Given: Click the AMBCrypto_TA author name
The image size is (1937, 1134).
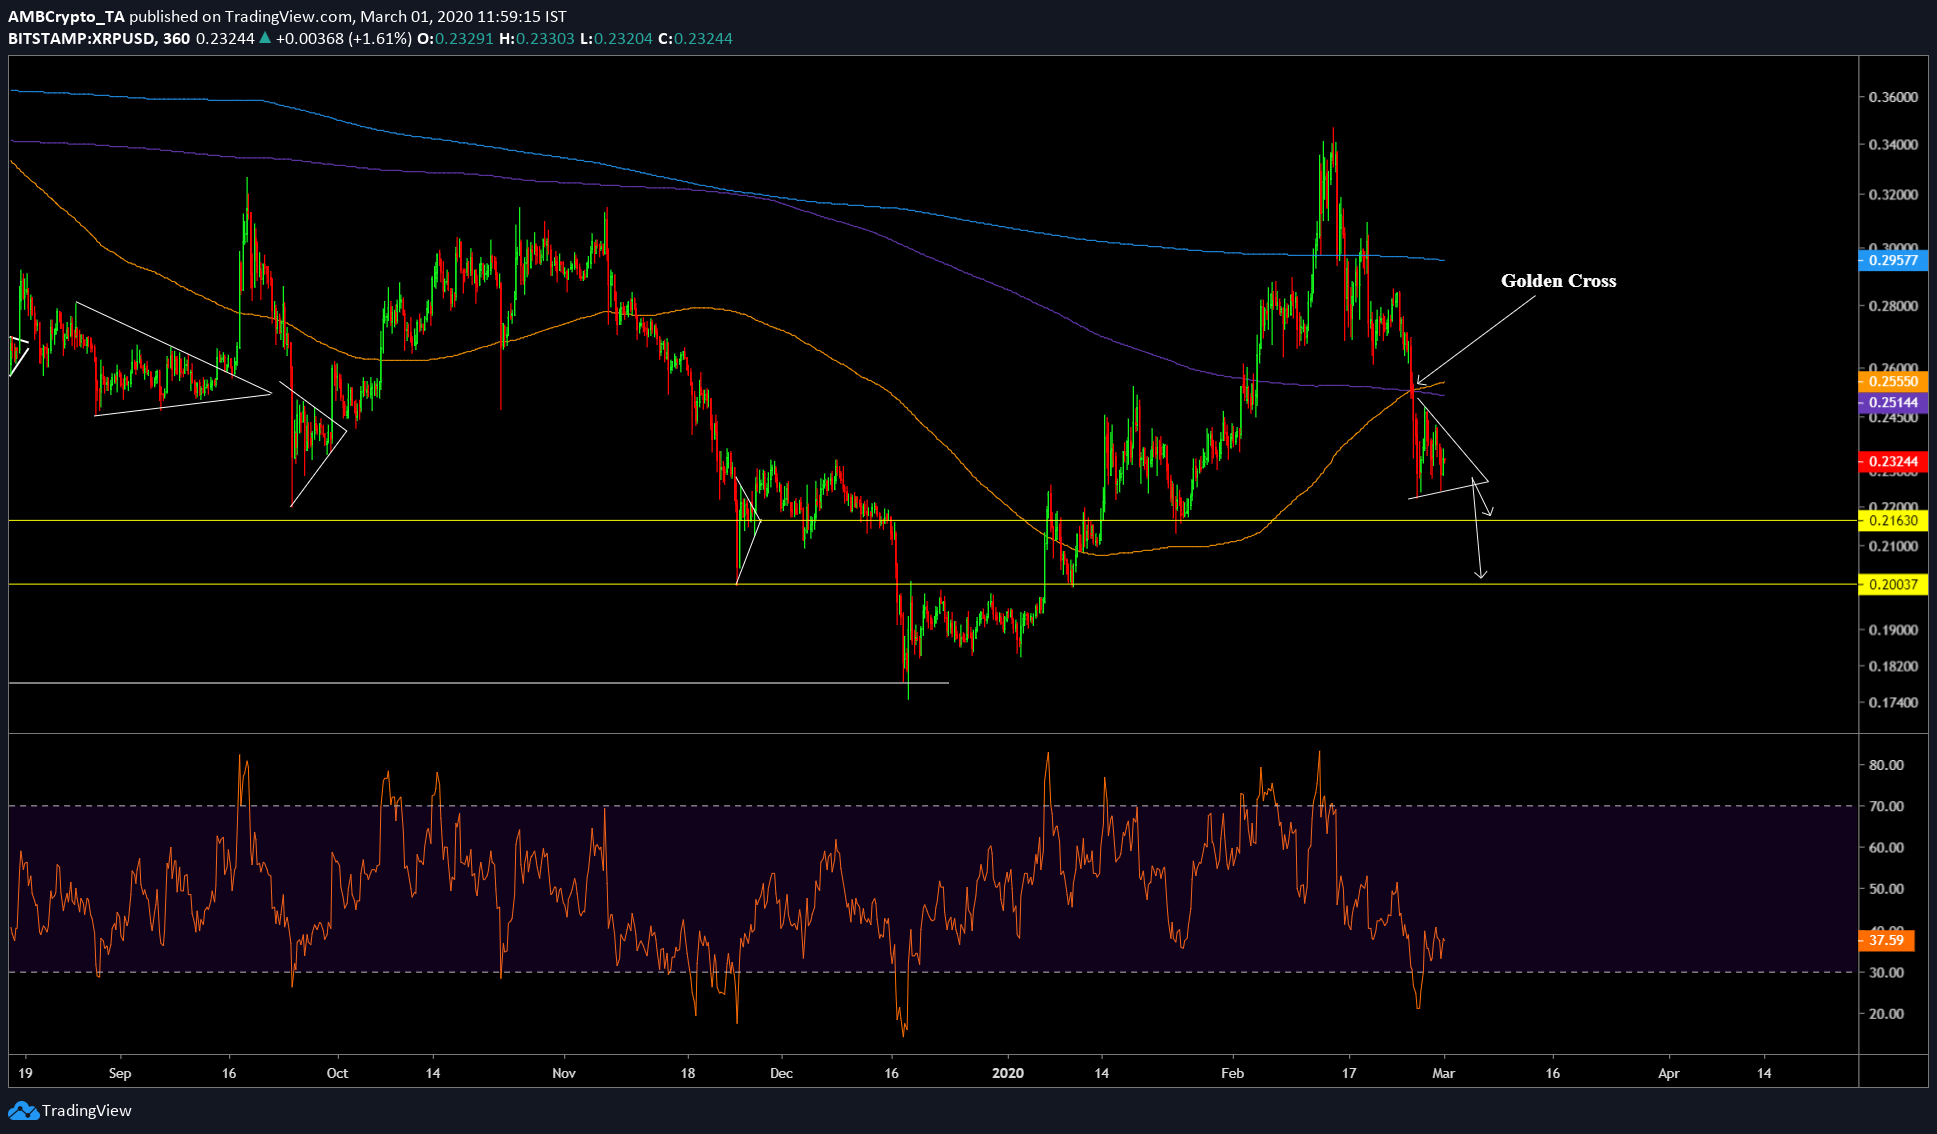Looking at the screenshot, I should click(66, 16).
